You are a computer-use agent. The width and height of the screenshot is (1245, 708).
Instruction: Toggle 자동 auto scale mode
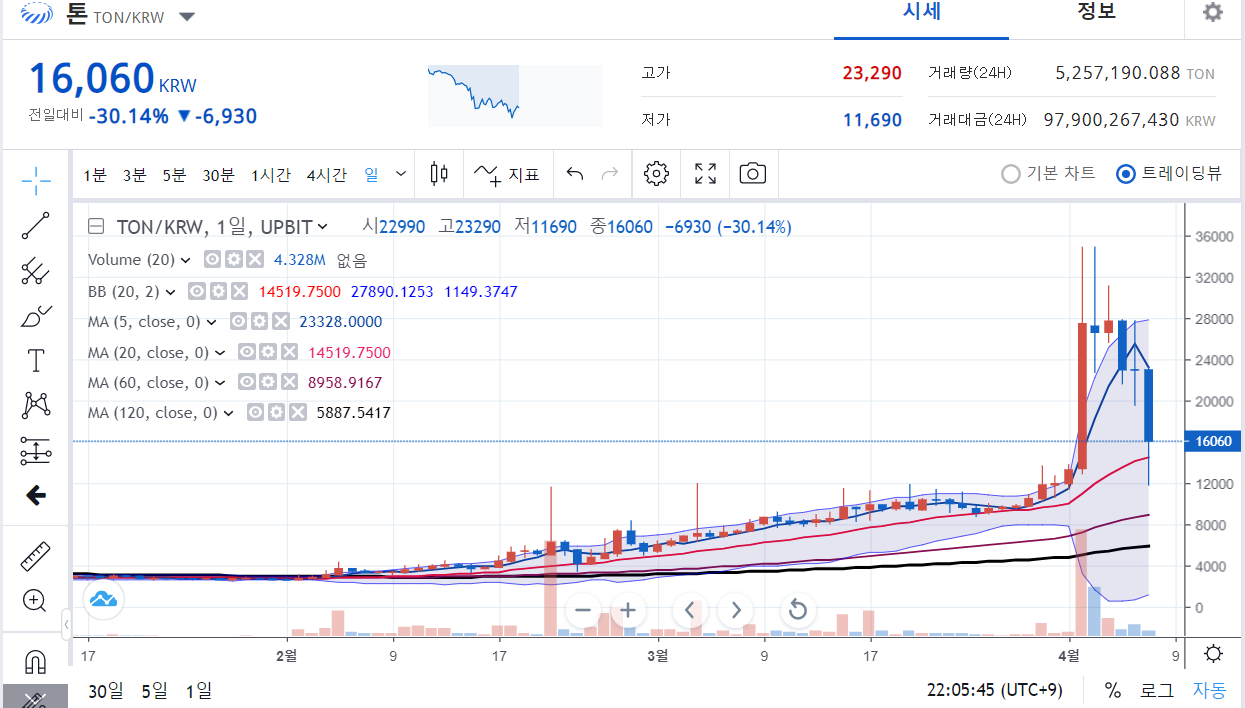(1209, 690)
